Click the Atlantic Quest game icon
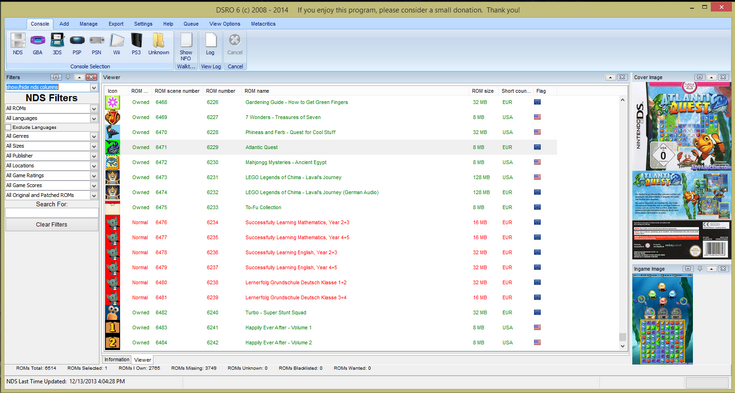 pos(112,147)
